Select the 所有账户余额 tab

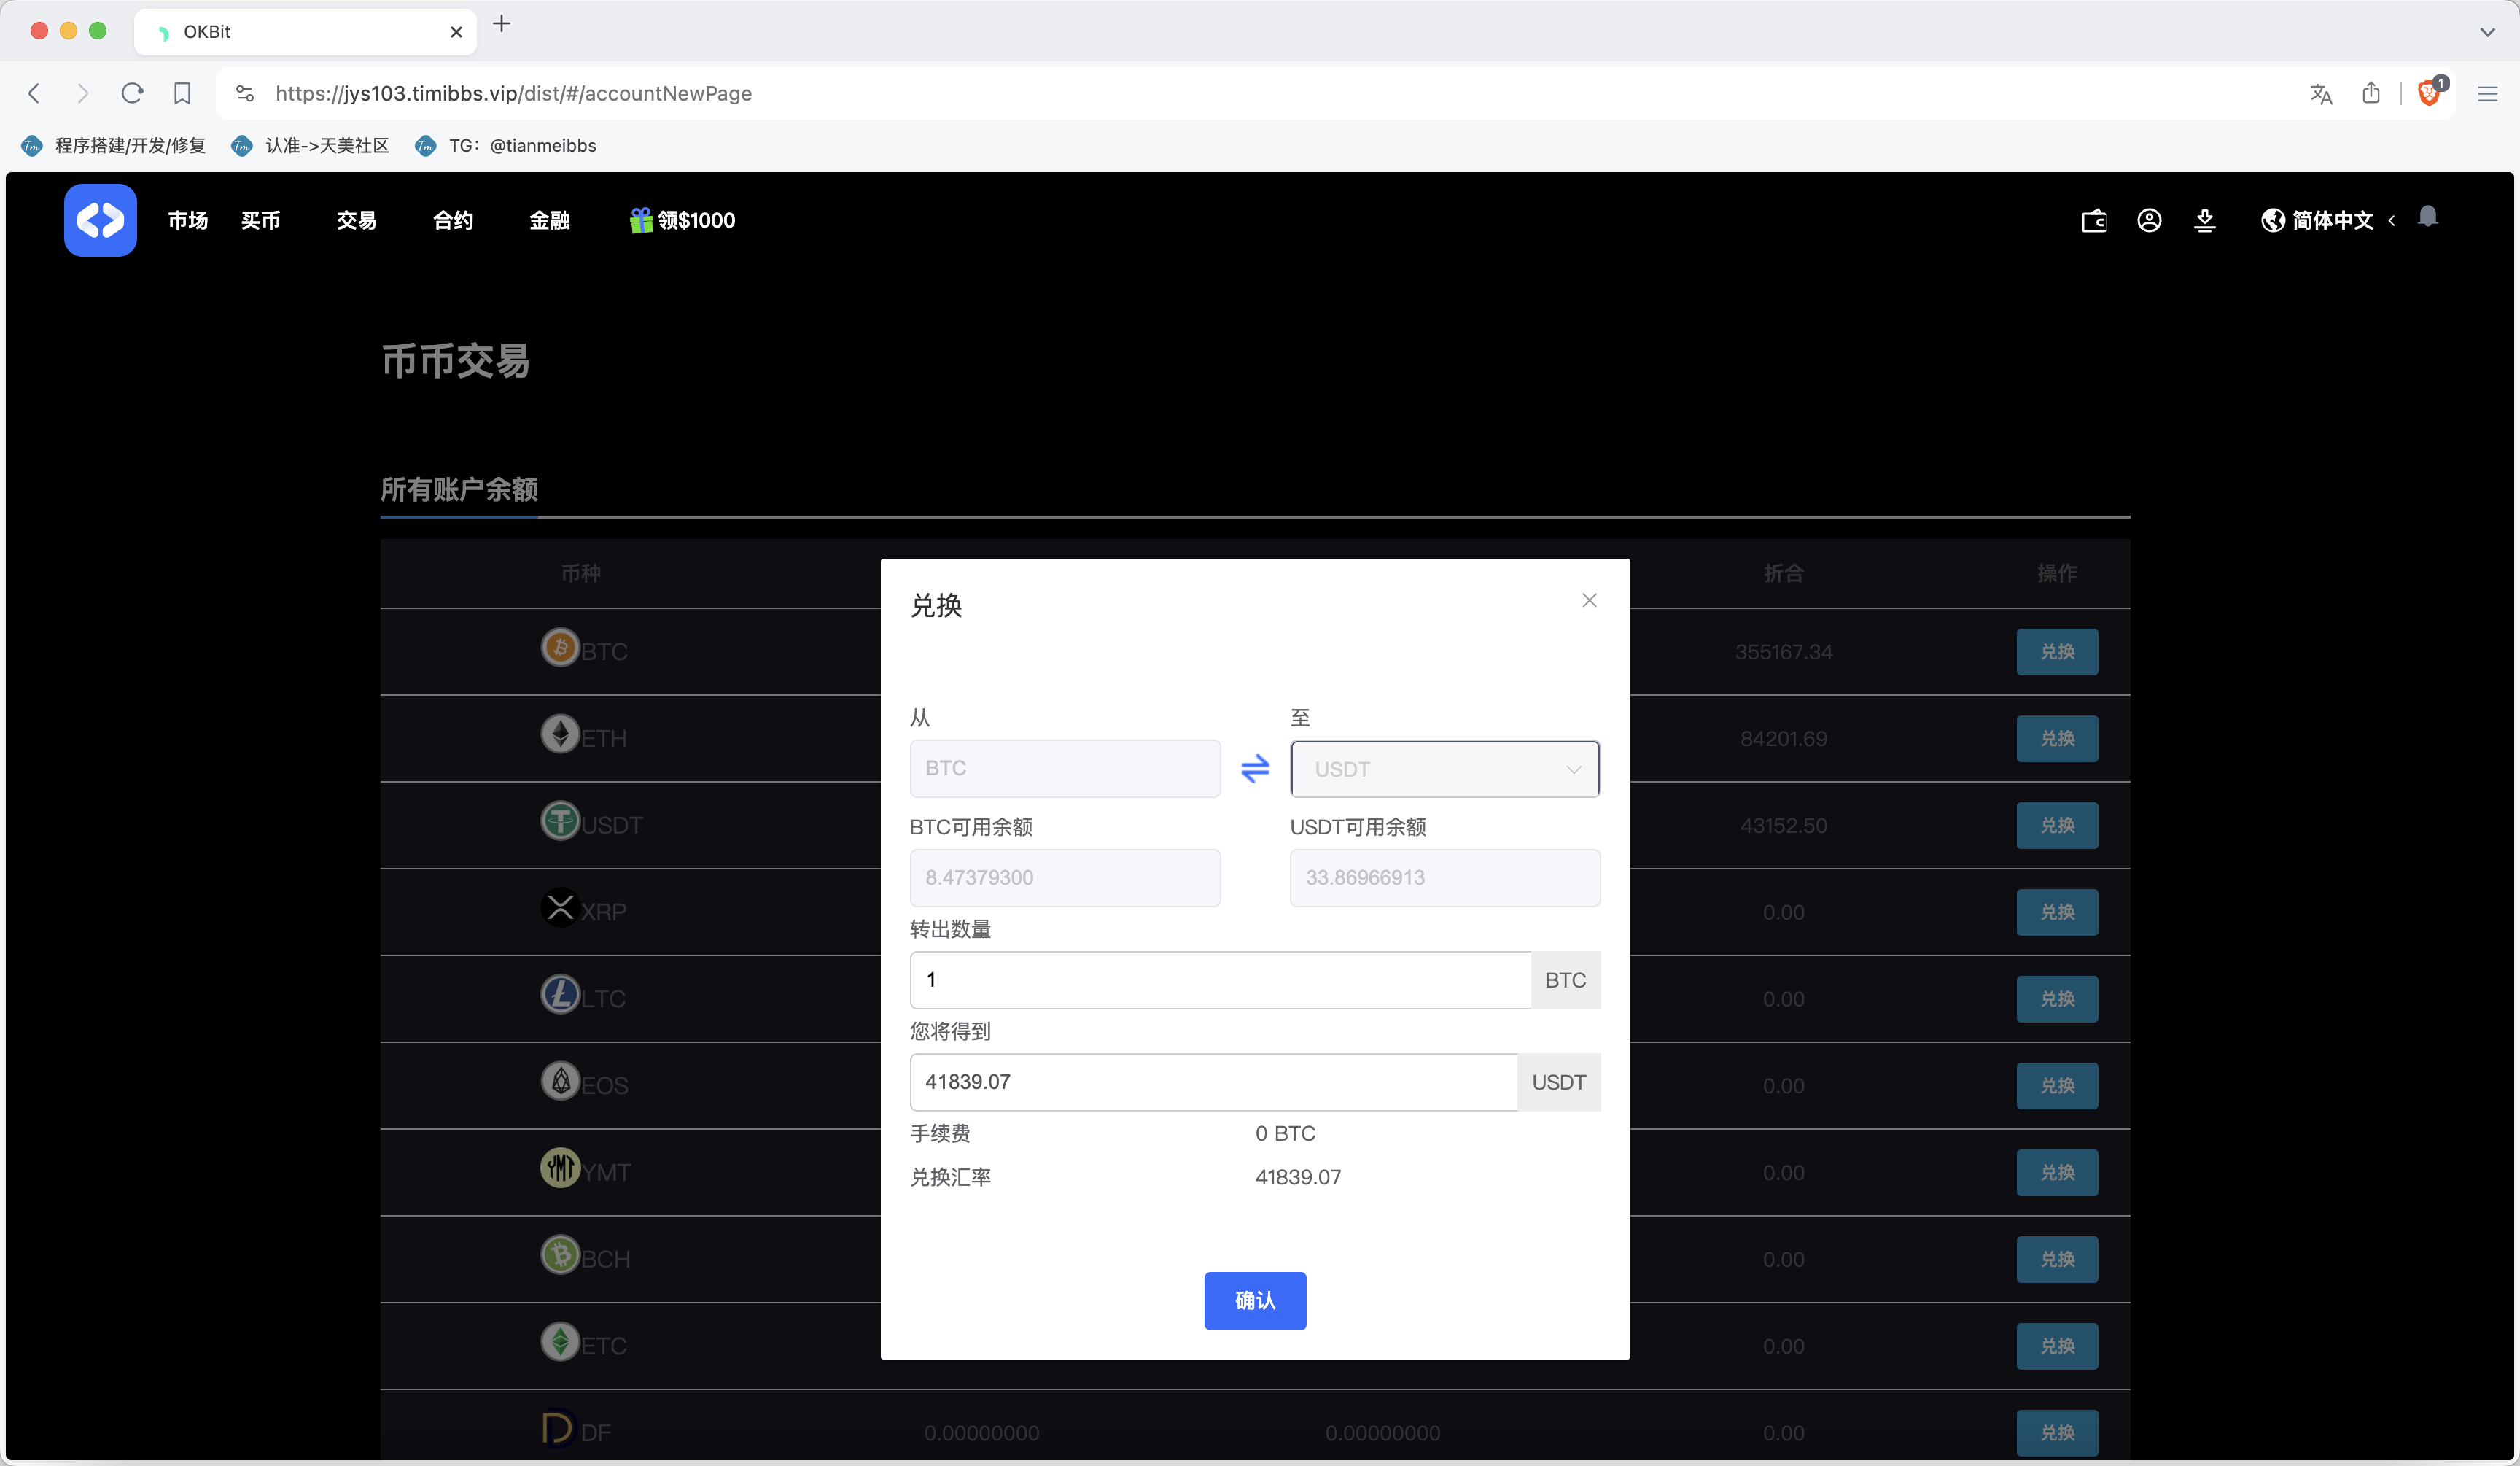[459, 489]
